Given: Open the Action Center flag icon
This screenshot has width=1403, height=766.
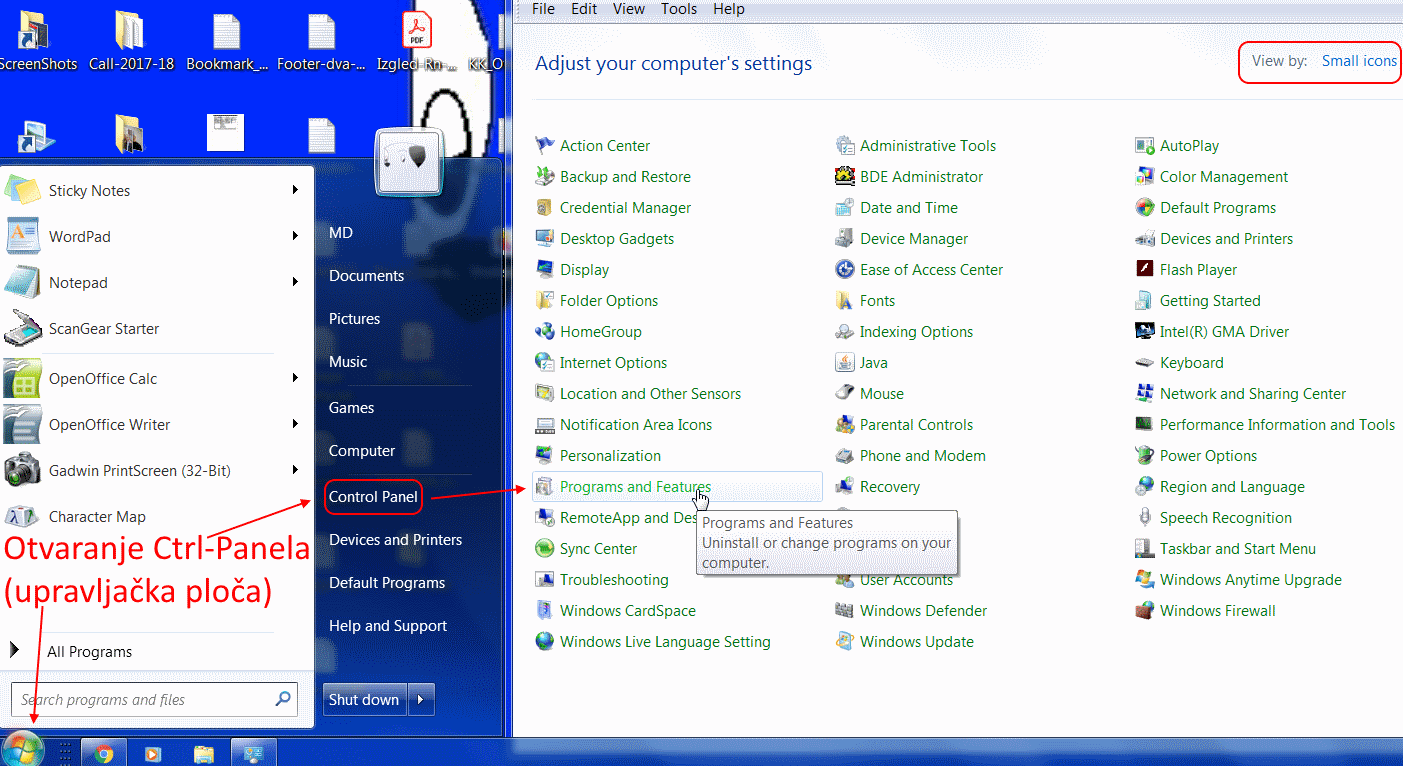Looking at the screenshot, I should tap(544, 145).
